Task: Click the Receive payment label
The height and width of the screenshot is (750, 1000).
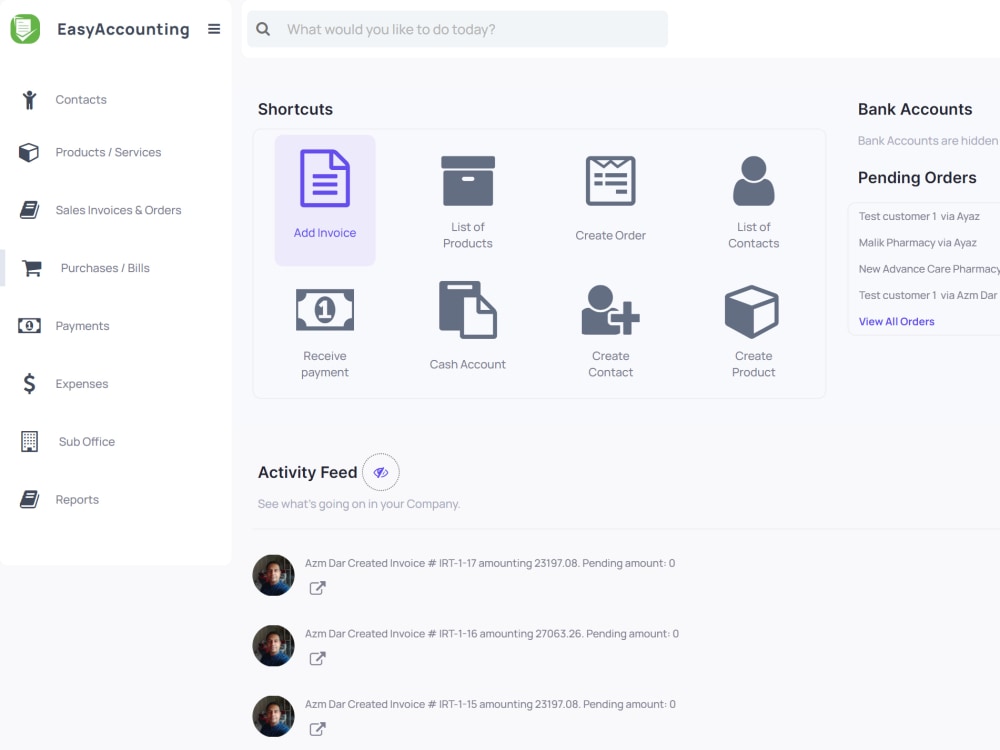Action: coord(325,364)
